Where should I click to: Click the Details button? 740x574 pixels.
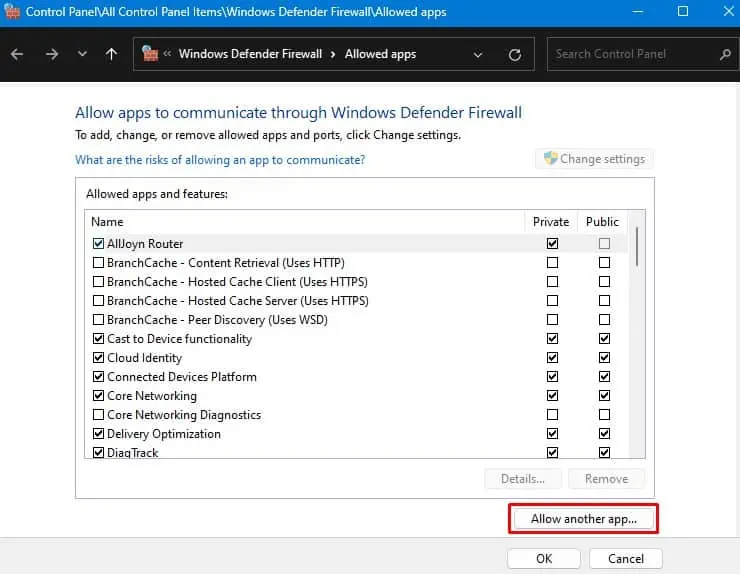(523, 479)
